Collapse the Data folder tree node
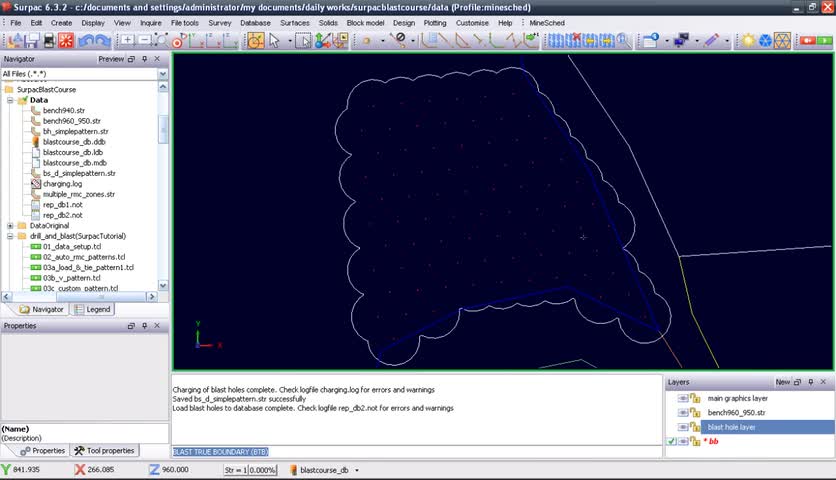Image resolution: width=836 pixels, height=480 pixels. coord(10,100)
